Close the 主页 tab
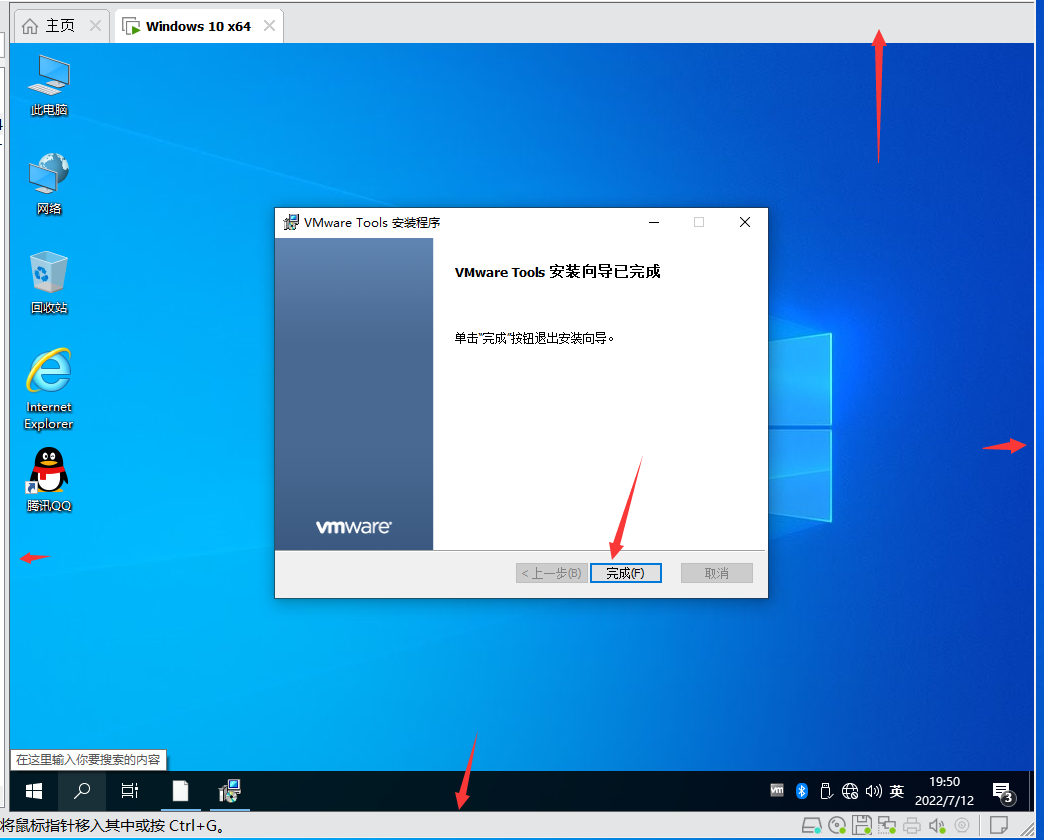1044x840 pixels. click(x=95, y=26)
